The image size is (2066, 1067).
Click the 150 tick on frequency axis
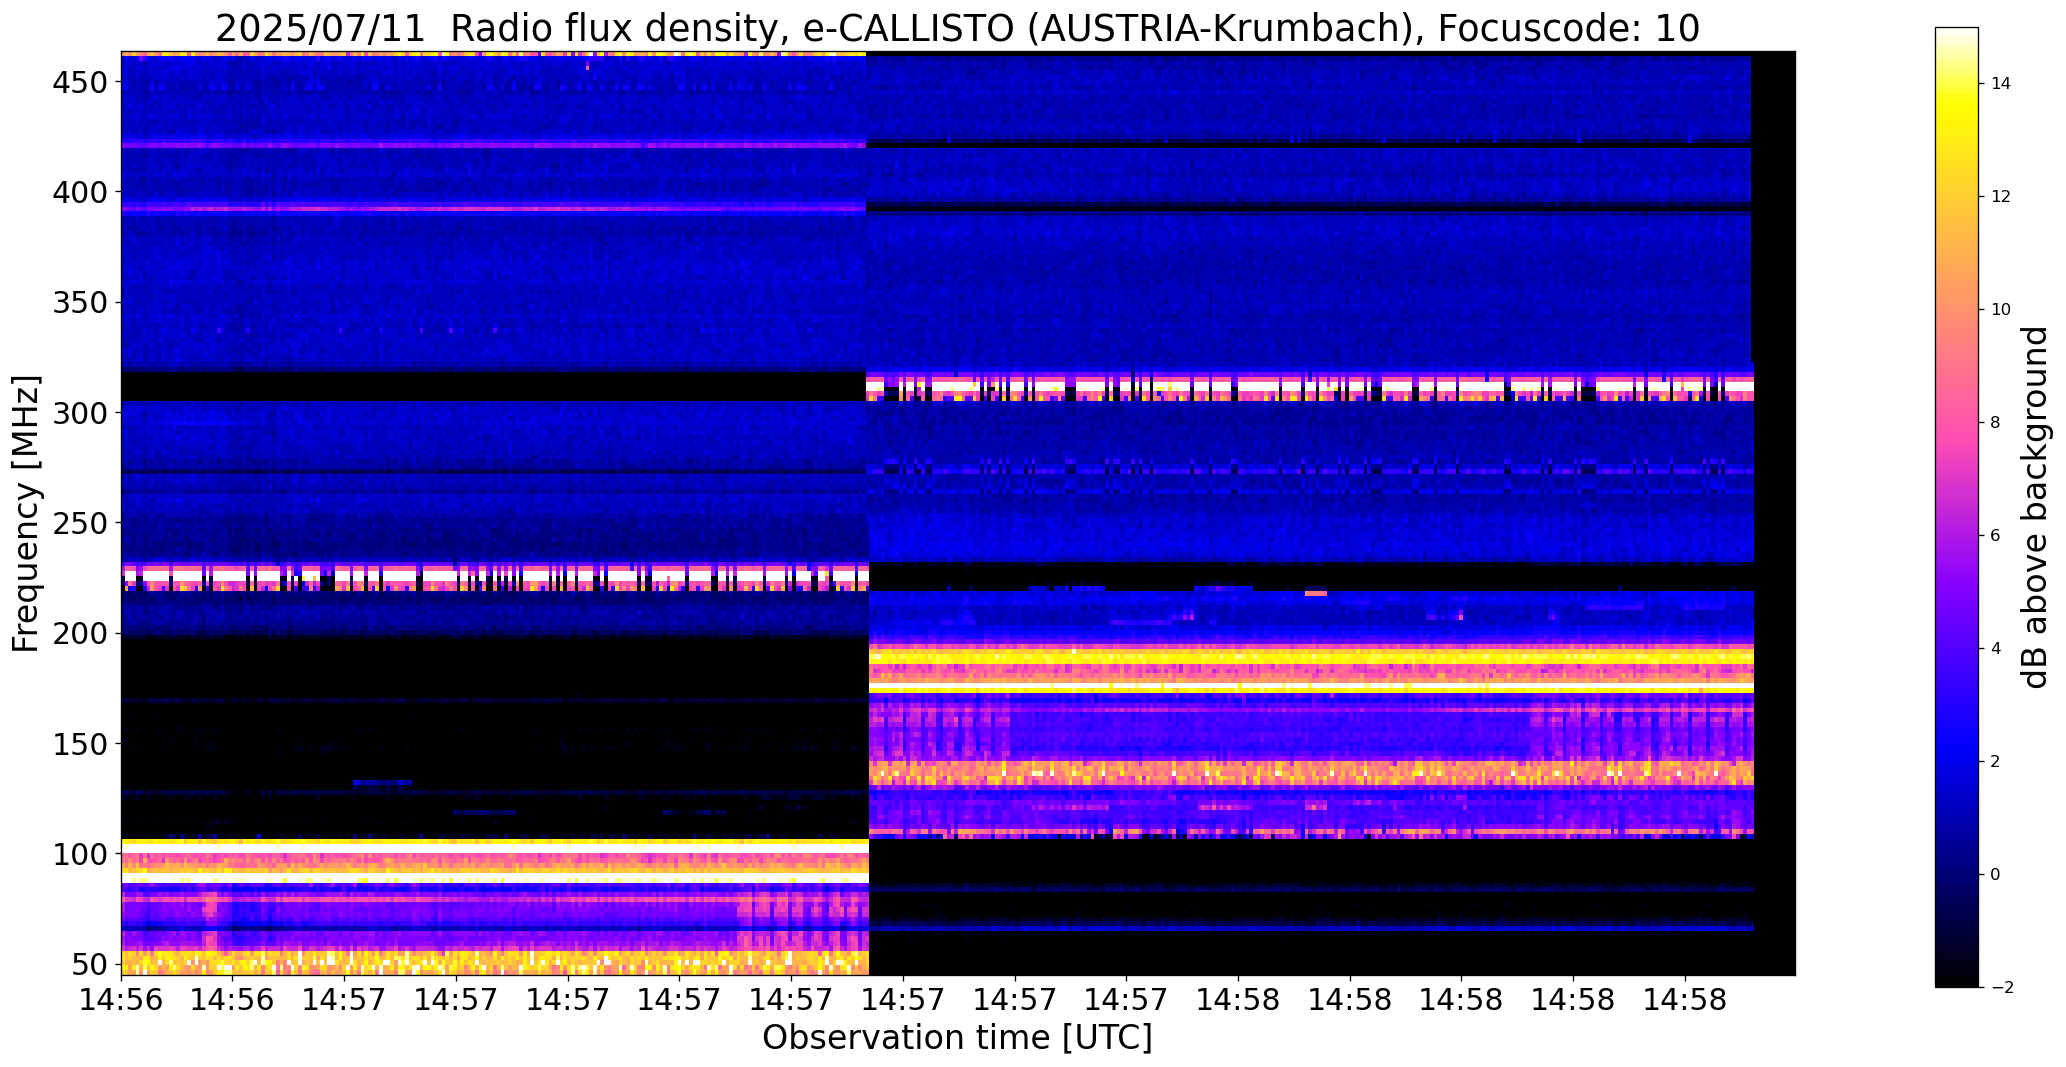80,743
